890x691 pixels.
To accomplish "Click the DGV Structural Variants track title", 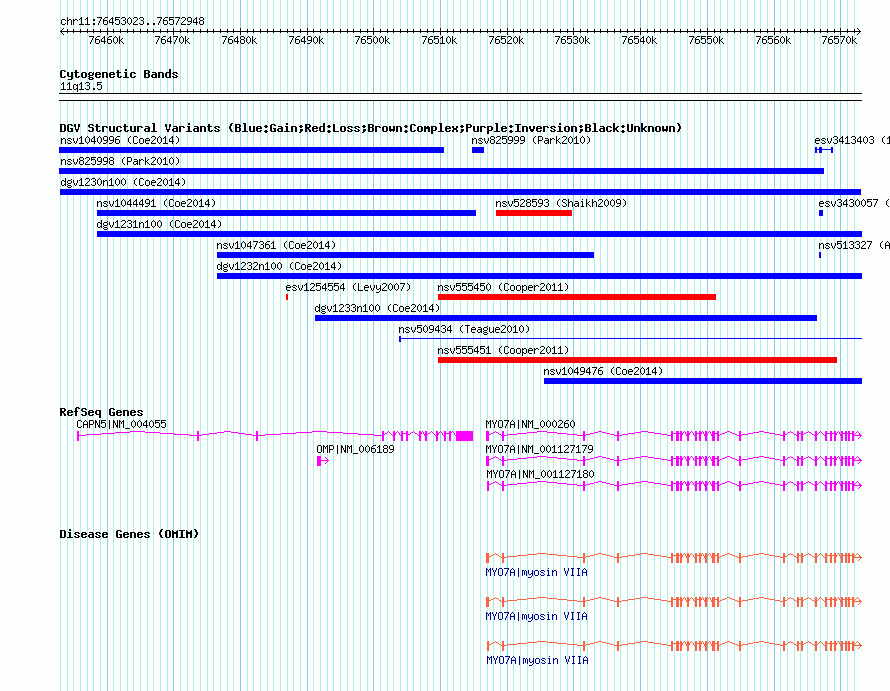I will click(371, 128).
